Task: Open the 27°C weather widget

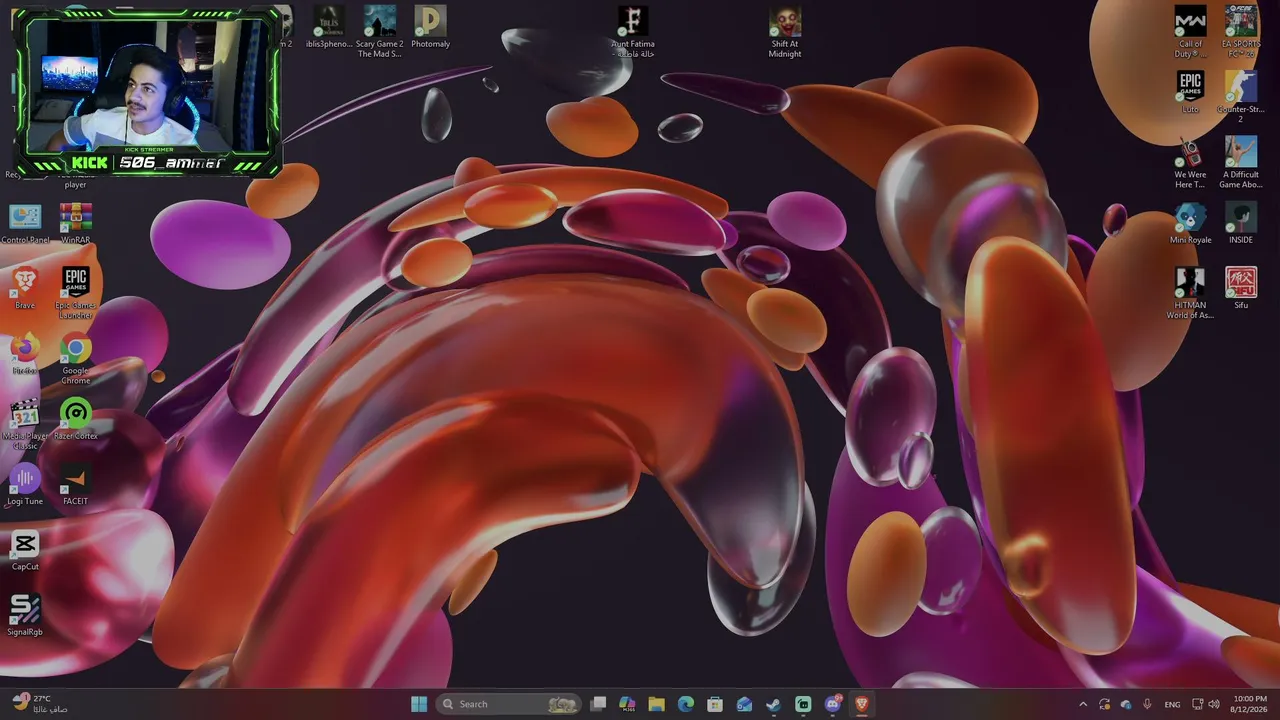Action: [x=40, y=704]
